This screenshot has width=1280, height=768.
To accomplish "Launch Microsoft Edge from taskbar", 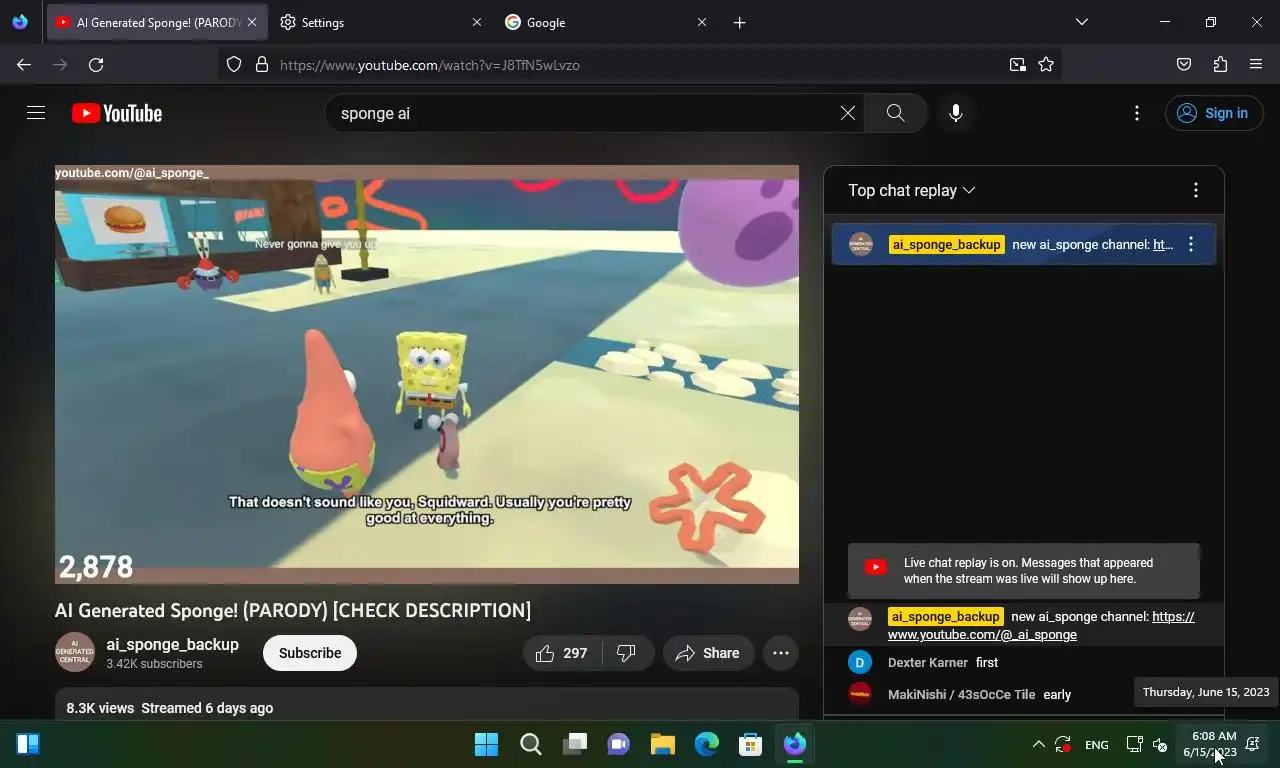I will pyautogui.click(x=707, y=744).
